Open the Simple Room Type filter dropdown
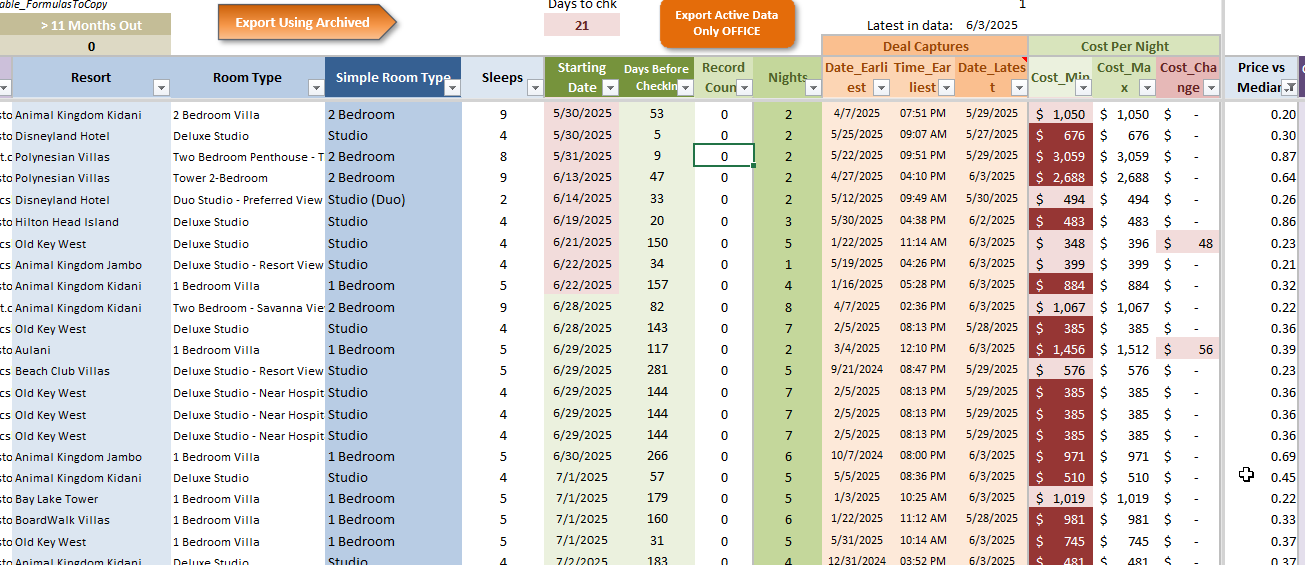The width and height of the screenshot is (1305, 565). 451,88
